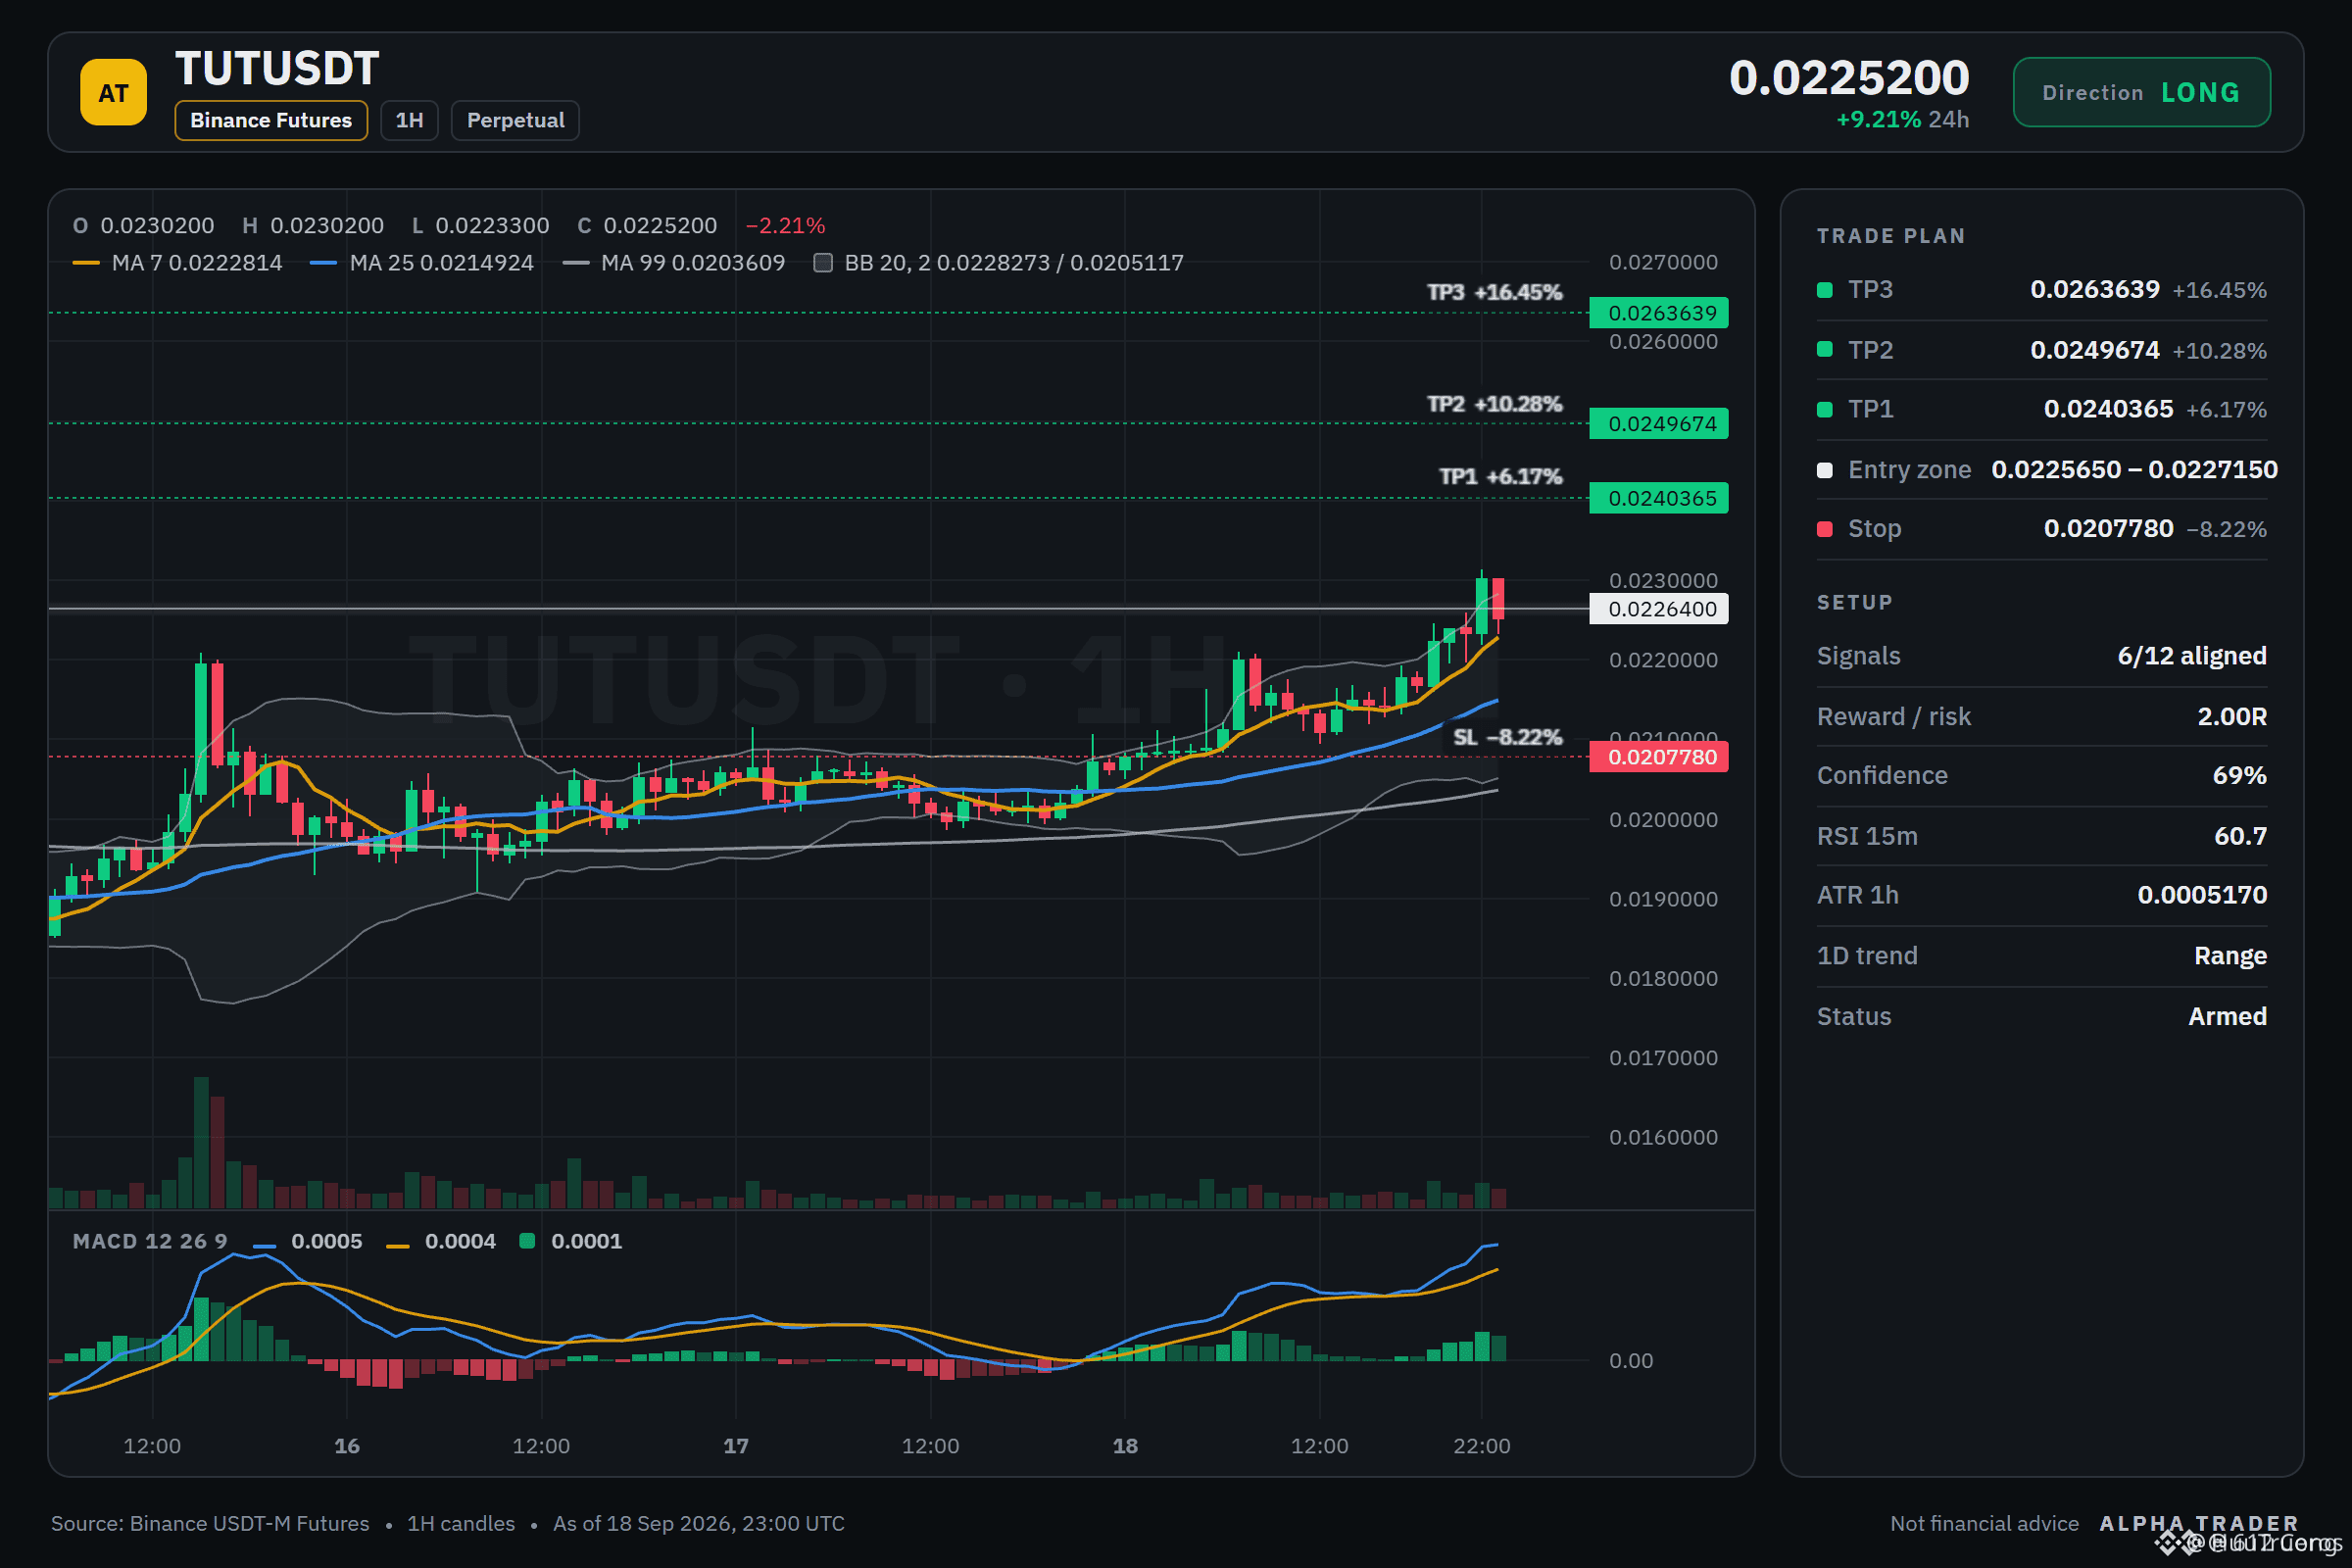Click the Direction LONG badge
The width and height of the screenshot is (2352, 1568).
pyautogui.click(x=2141, y=92)
